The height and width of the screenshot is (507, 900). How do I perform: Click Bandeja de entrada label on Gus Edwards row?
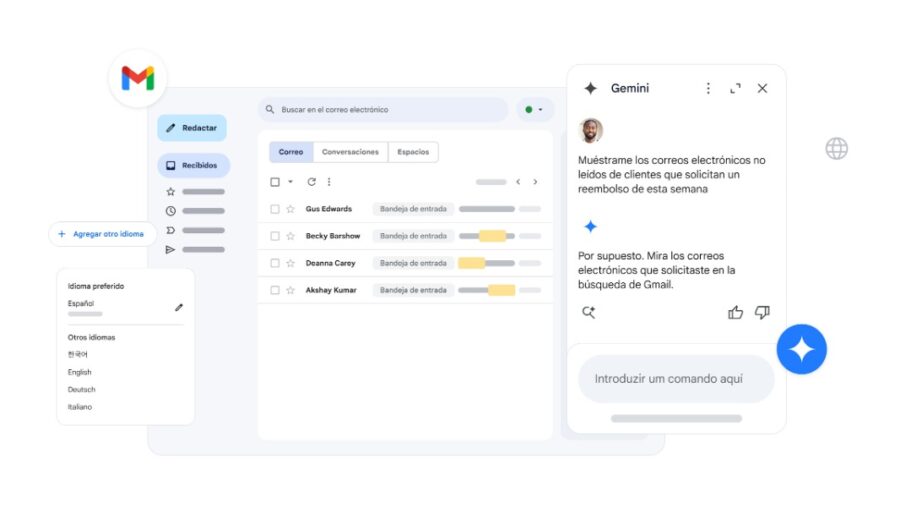pyautogui.click(x=413, y=209)
